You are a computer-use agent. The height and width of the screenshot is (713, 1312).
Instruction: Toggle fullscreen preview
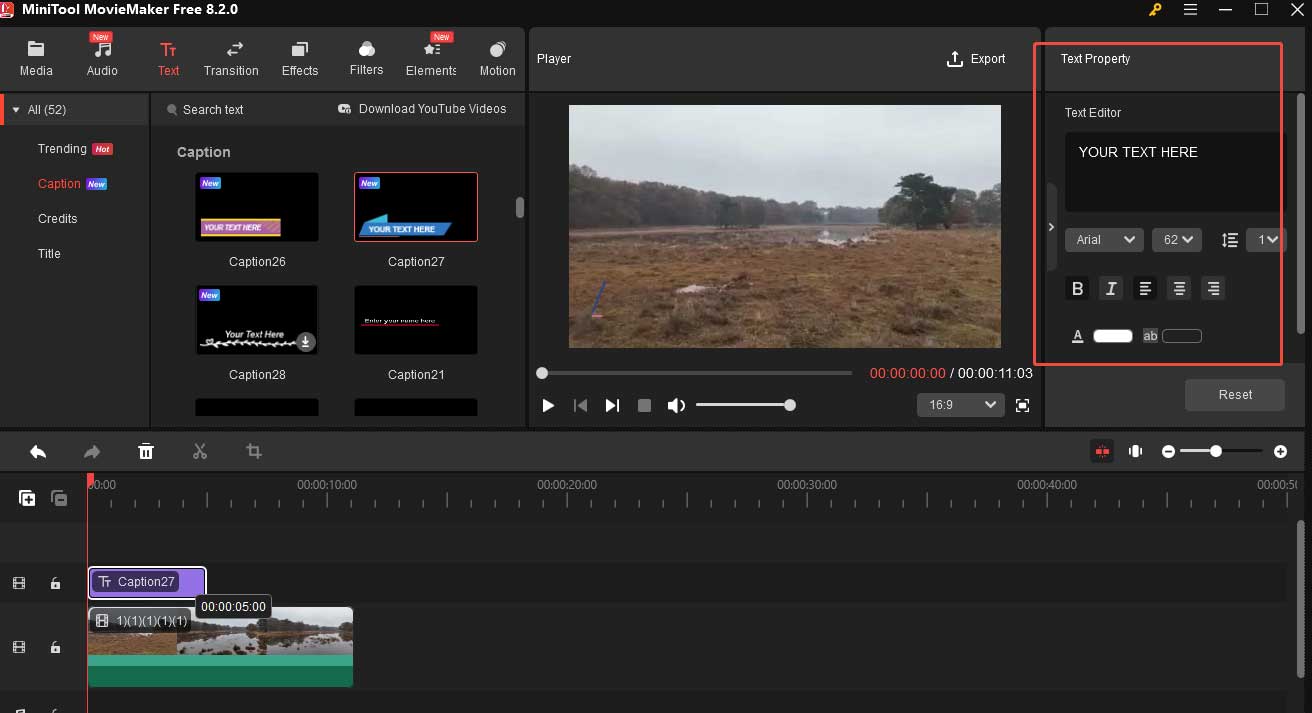point(1022,405)
